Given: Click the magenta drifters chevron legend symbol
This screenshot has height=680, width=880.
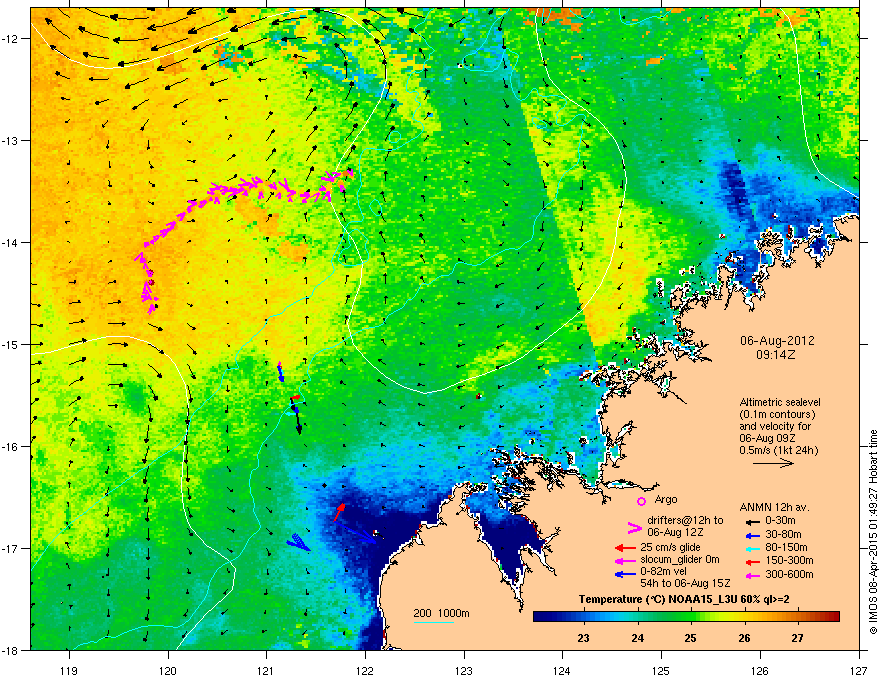Looking at the screenshot, I should pyautogui.click(x=634, y=528).
